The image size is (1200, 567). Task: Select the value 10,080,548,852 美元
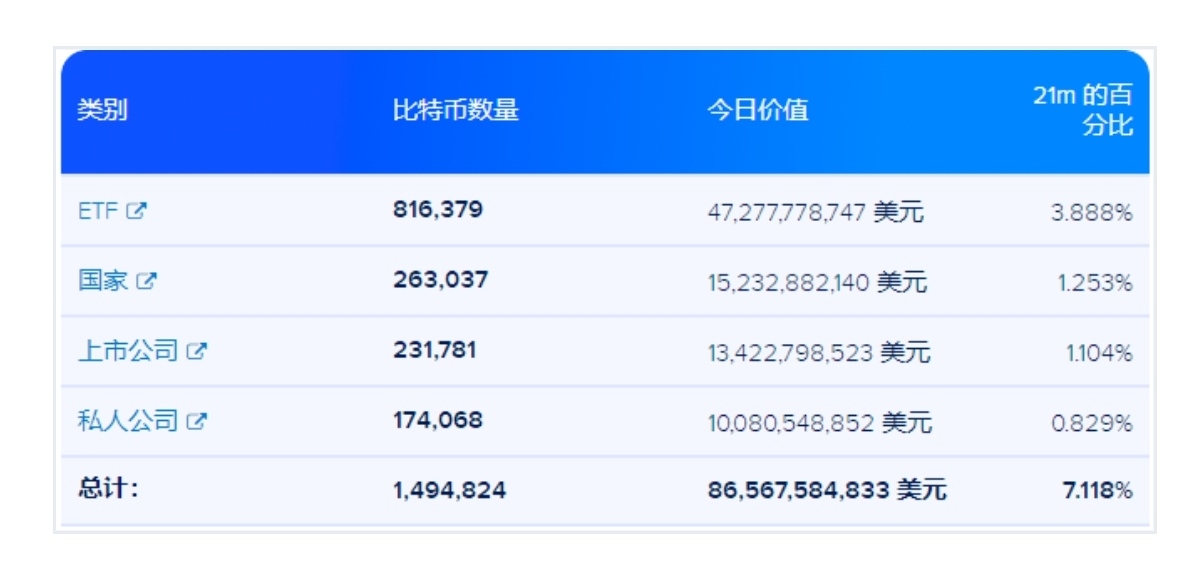(820, 423)
